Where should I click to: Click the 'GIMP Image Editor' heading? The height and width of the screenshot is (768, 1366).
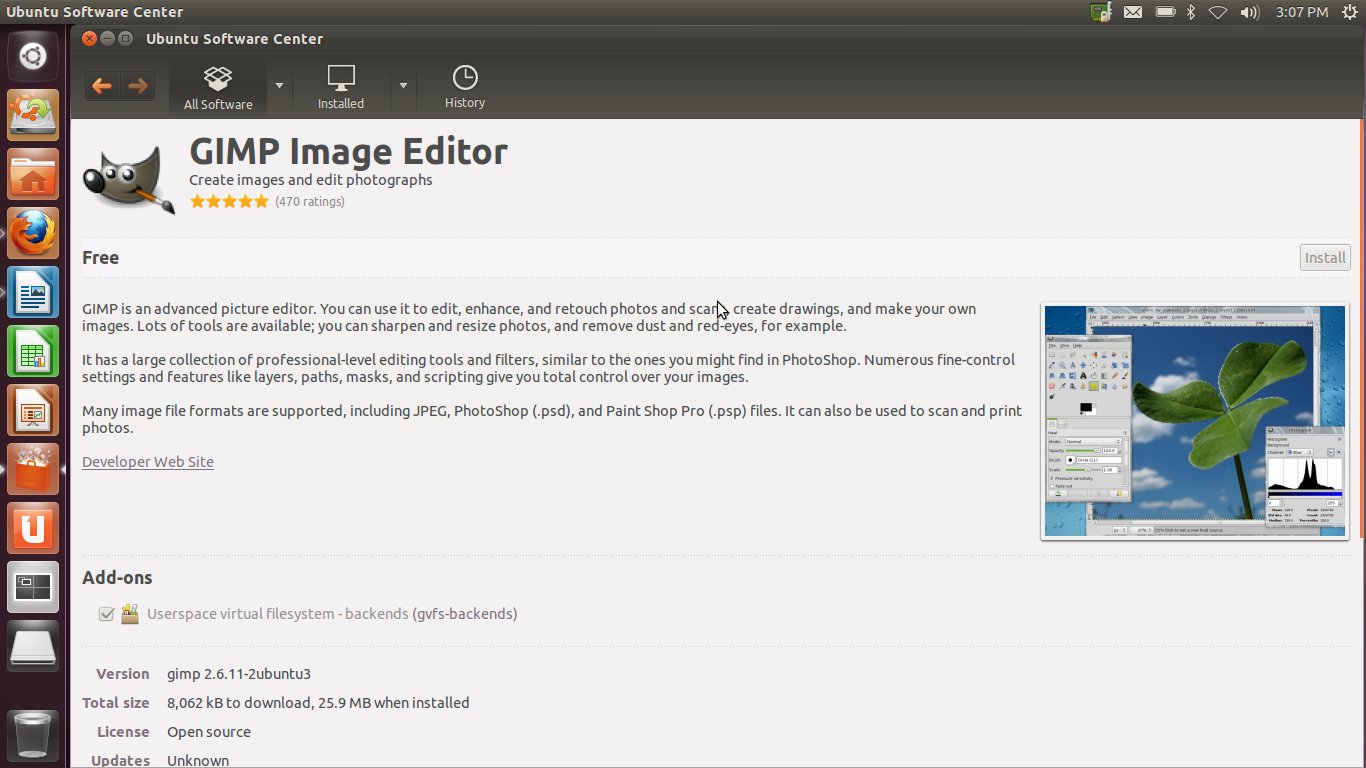pyautogui.click(x=348, y=151)
